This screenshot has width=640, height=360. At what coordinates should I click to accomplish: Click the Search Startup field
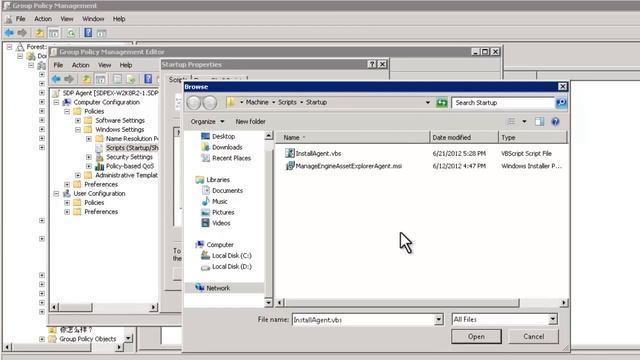(503, 102)
